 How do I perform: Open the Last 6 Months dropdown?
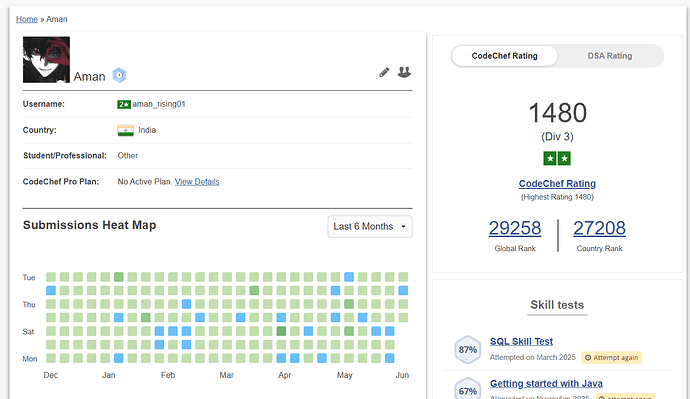click(x=370, y=227)
